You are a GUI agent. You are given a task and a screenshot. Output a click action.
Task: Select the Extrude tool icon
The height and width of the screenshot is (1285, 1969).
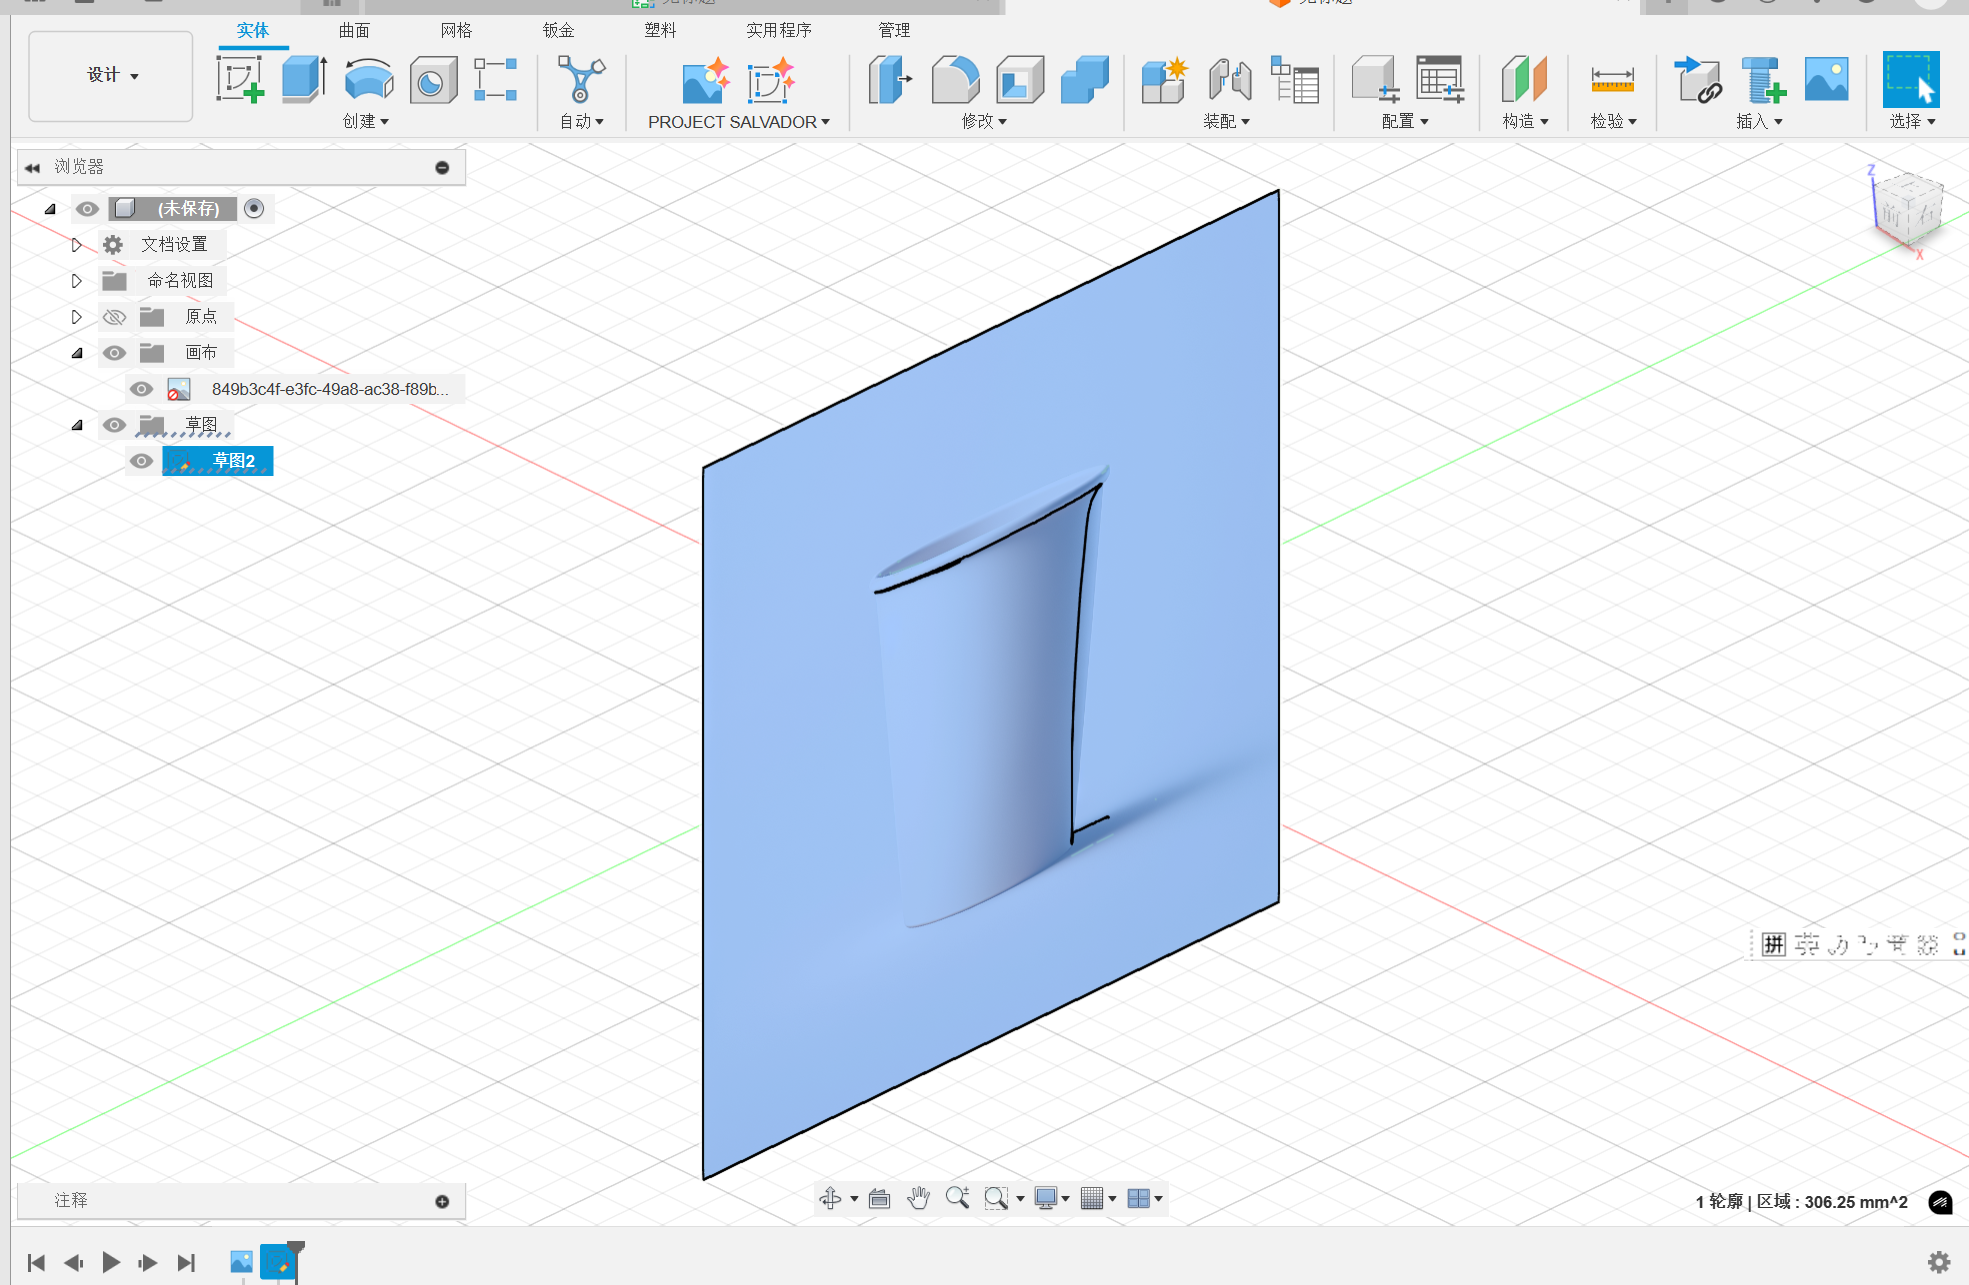point(304,79)
